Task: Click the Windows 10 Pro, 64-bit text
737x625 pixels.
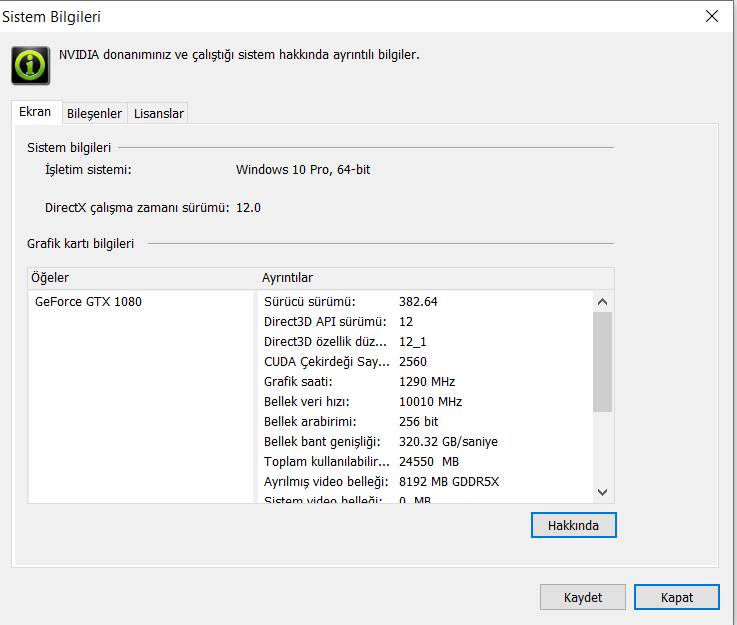Action: tap(303, 170)
